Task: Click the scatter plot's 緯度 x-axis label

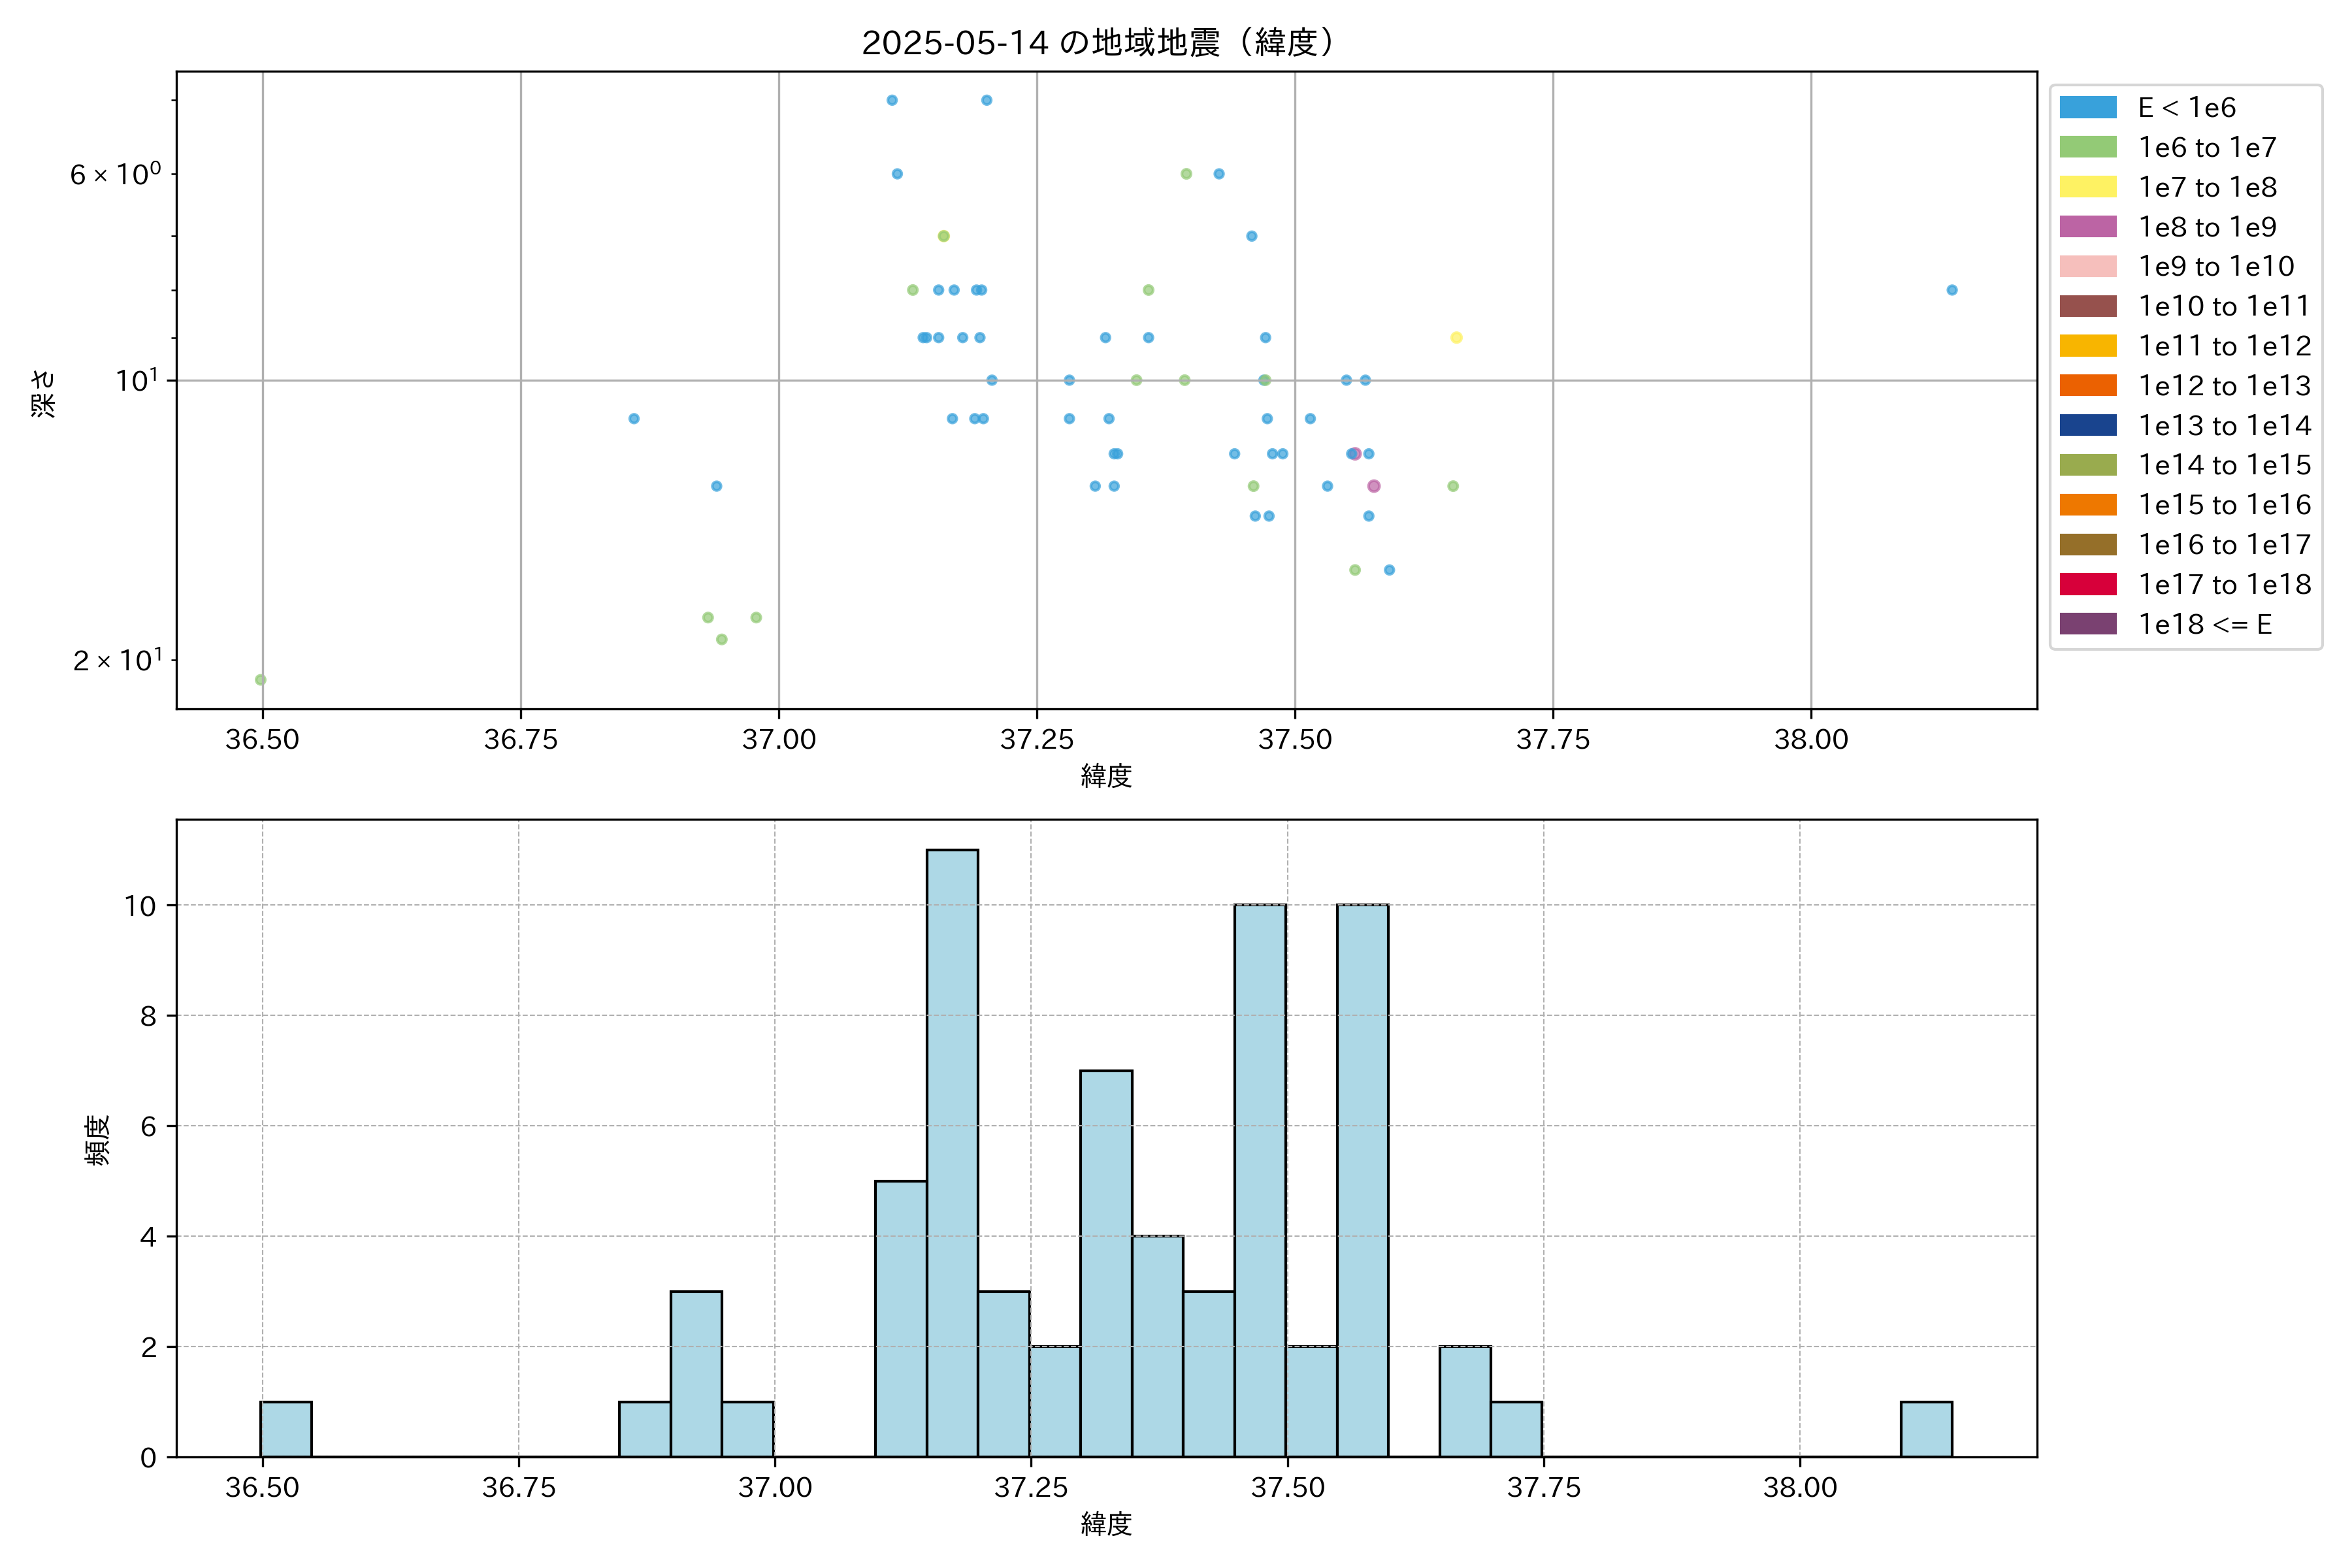Action: point(1106,776)
